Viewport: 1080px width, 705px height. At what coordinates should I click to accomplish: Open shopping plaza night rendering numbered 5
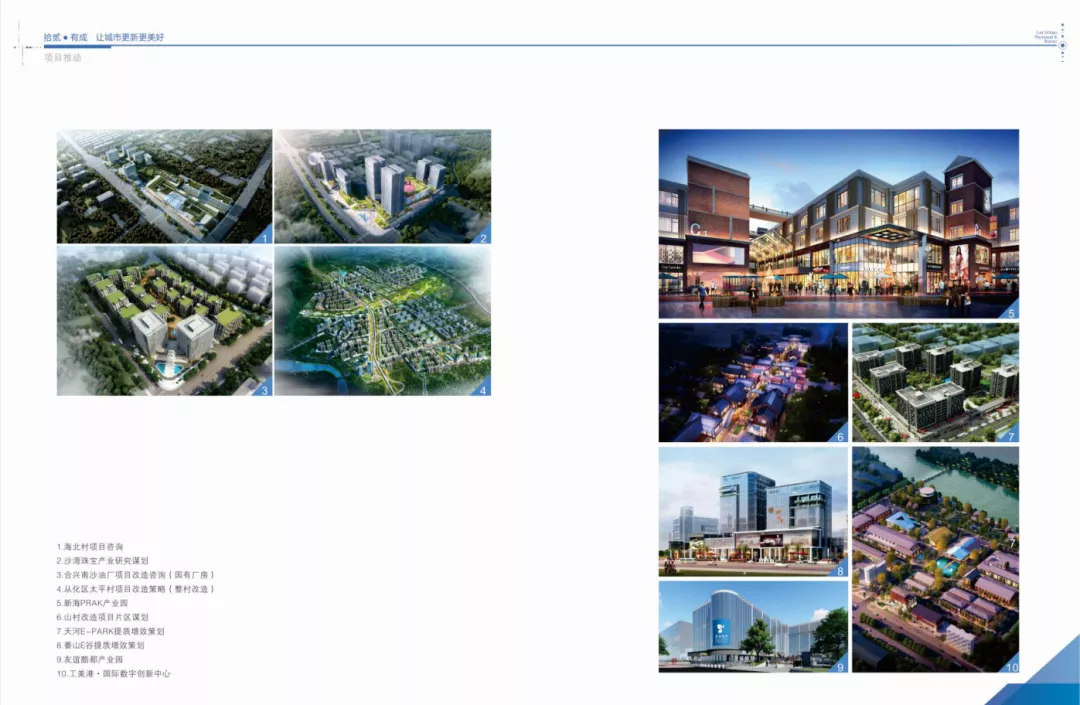coord(839,224)
